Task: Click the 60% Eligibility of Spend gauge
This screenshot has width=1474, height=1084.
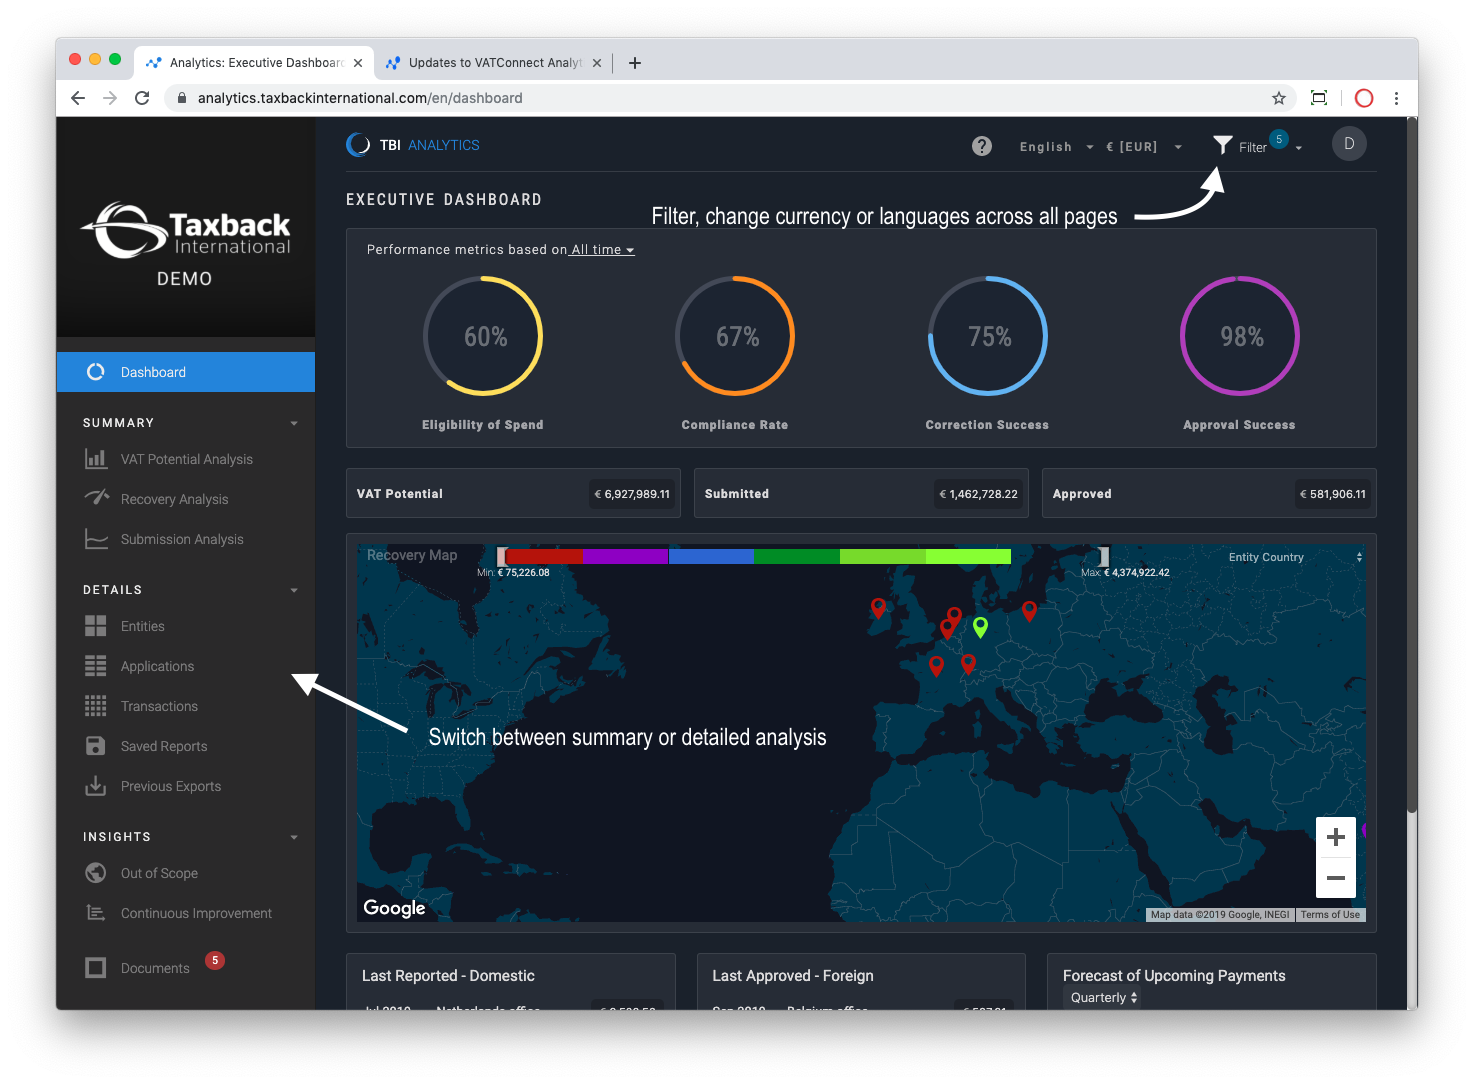Action: (x=484, y=336)
